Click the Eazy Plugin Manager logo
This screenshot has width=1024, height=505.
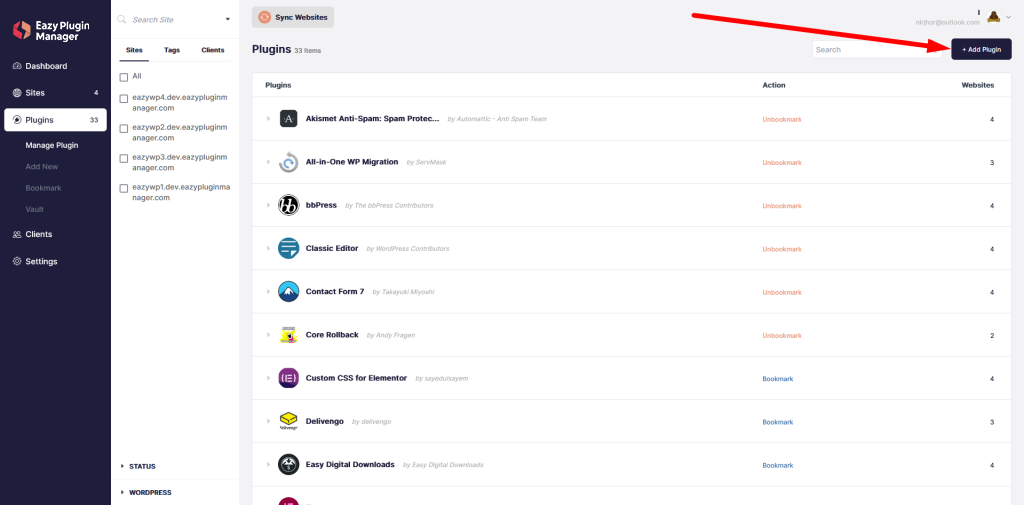click(51, 30)
